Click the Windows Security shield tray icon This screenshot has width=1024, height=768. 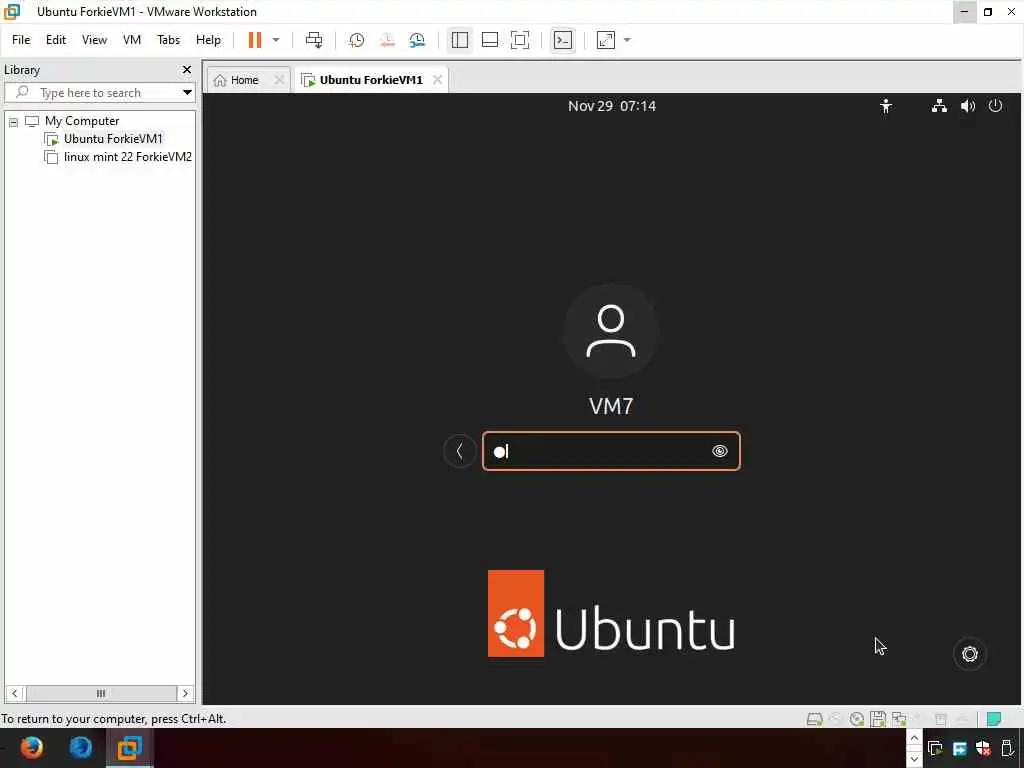point(984,748)
